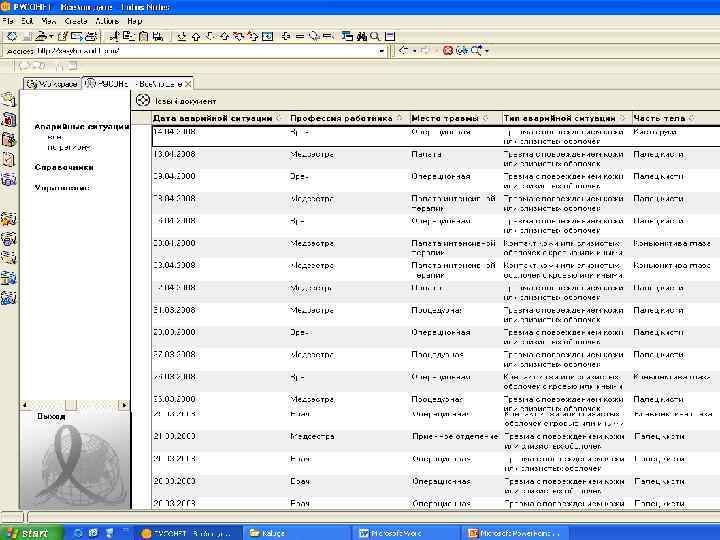
Task: Click the Windows Start button
Action: (x=31, y=533)
